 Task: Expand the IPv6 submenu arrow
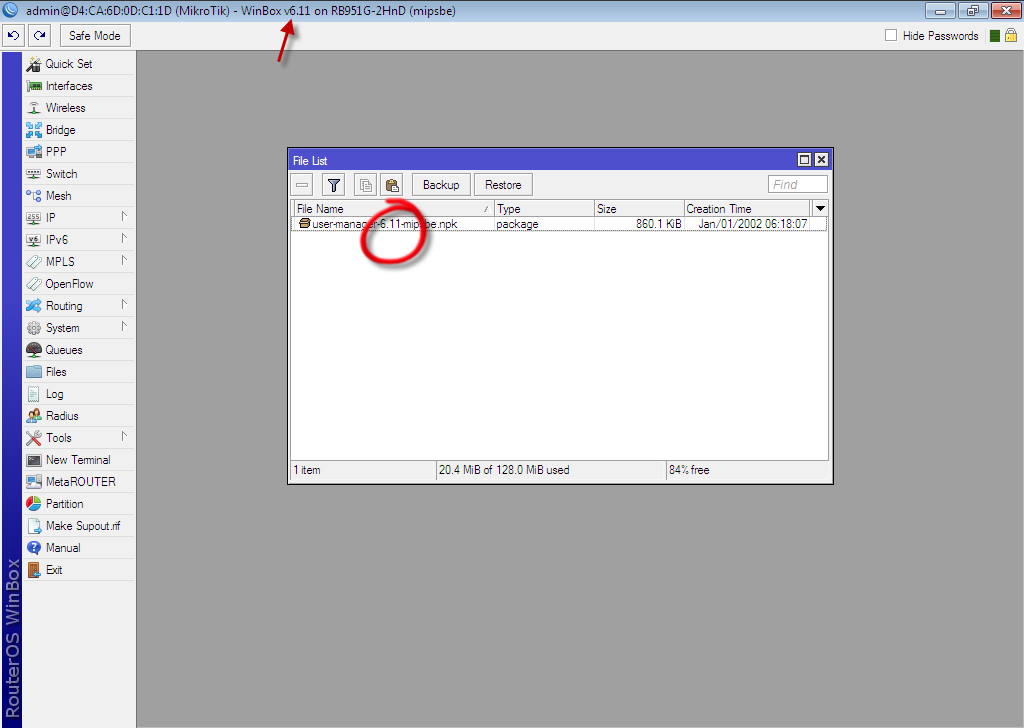pos(124,238)
